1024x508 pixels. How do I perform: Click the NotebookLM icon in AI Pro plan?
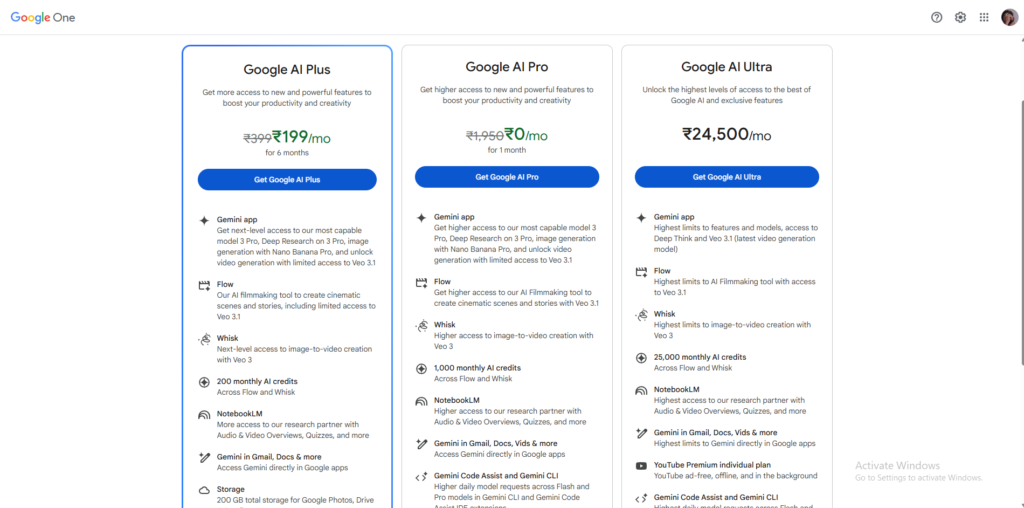(422, 401)
